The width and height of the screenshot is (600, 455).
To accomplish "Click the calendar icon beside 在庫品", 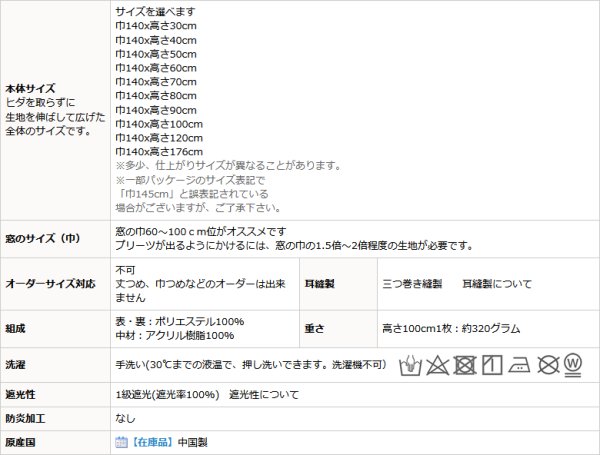I will 121,442.
